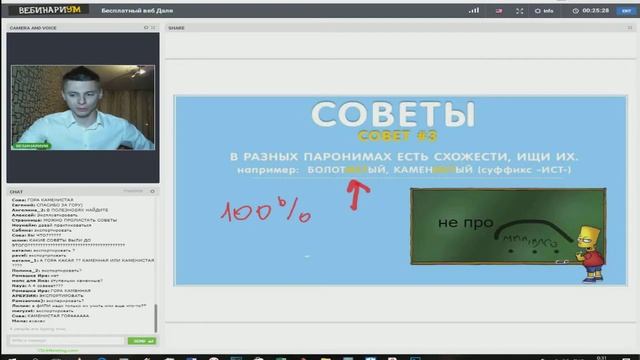Click chat message 'КАМЕНИСТАЯ ГОРААААА'

tap(50, 316)
